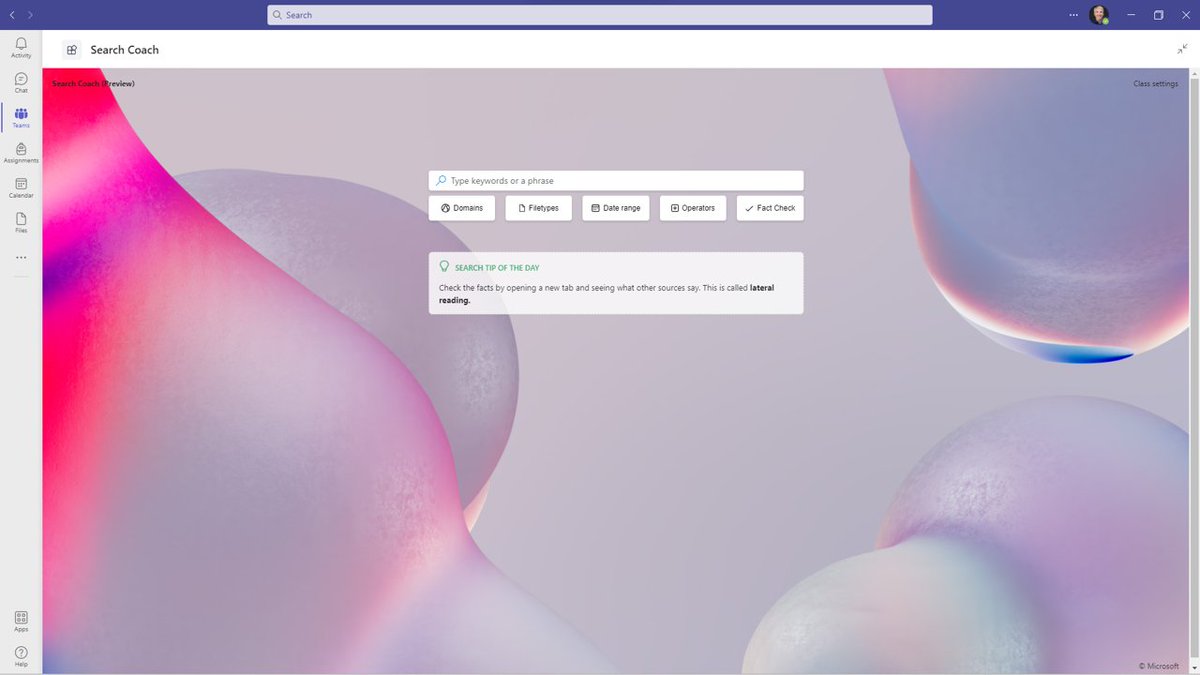Viewport: 1200px width, 675px height.
Task: Select Teams in the left rail
Action: (21, 118)
